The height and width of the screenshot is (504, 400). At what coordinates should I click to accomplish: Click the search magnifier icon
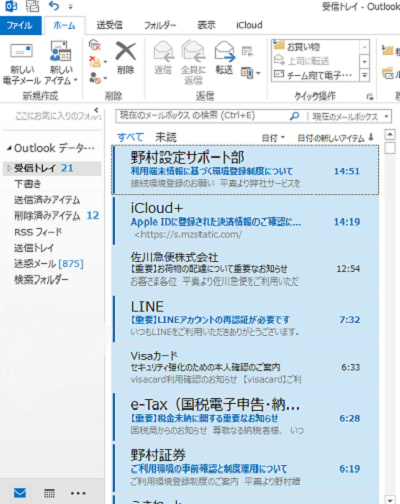click(x=294, y=116)
